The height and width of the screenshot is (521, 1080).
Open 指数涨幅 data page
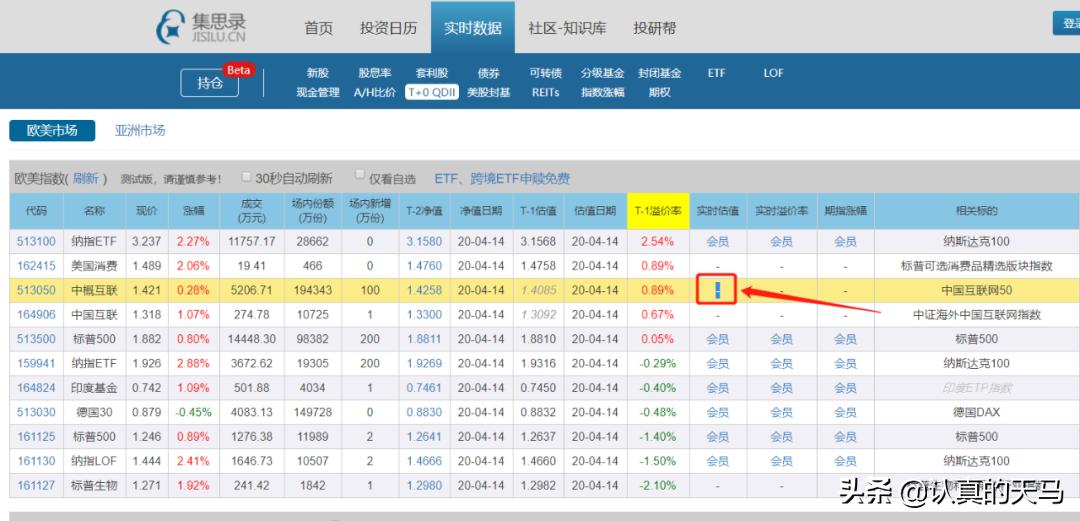click(603, 92)
